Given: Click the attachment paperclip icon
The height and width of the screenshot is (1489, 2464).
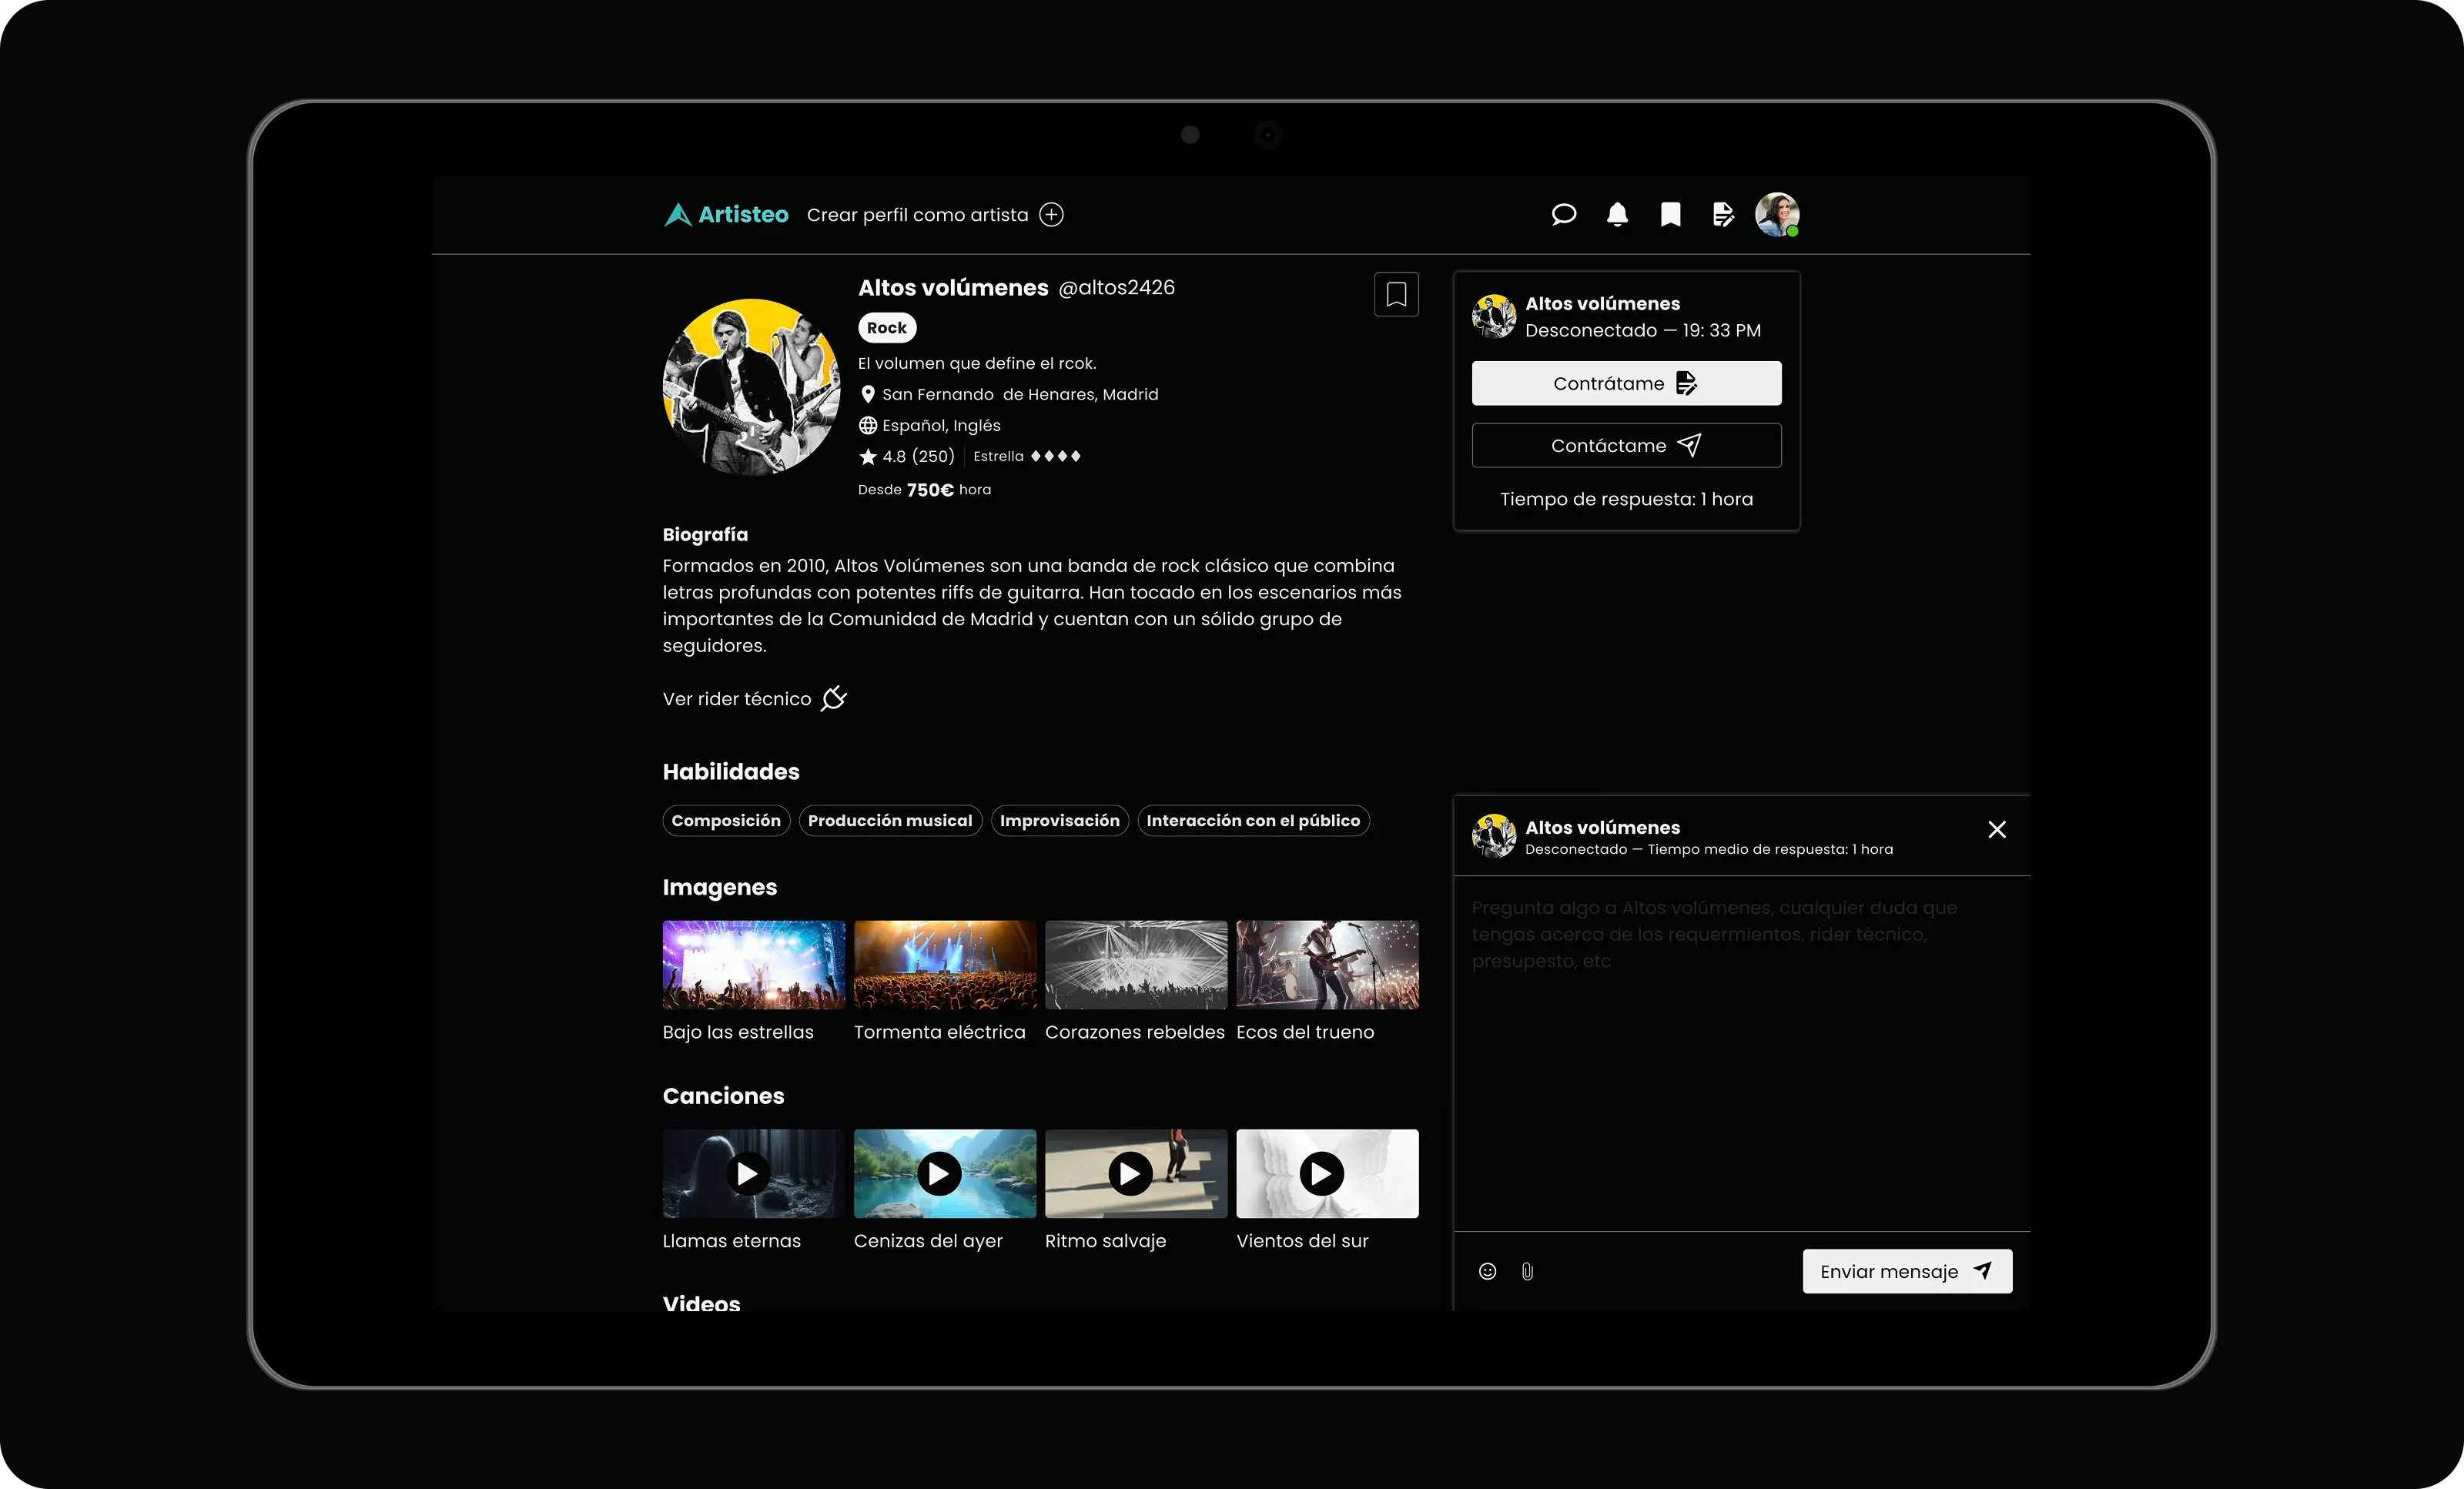Looking at the screenshot, I should click(1527, 1271).
